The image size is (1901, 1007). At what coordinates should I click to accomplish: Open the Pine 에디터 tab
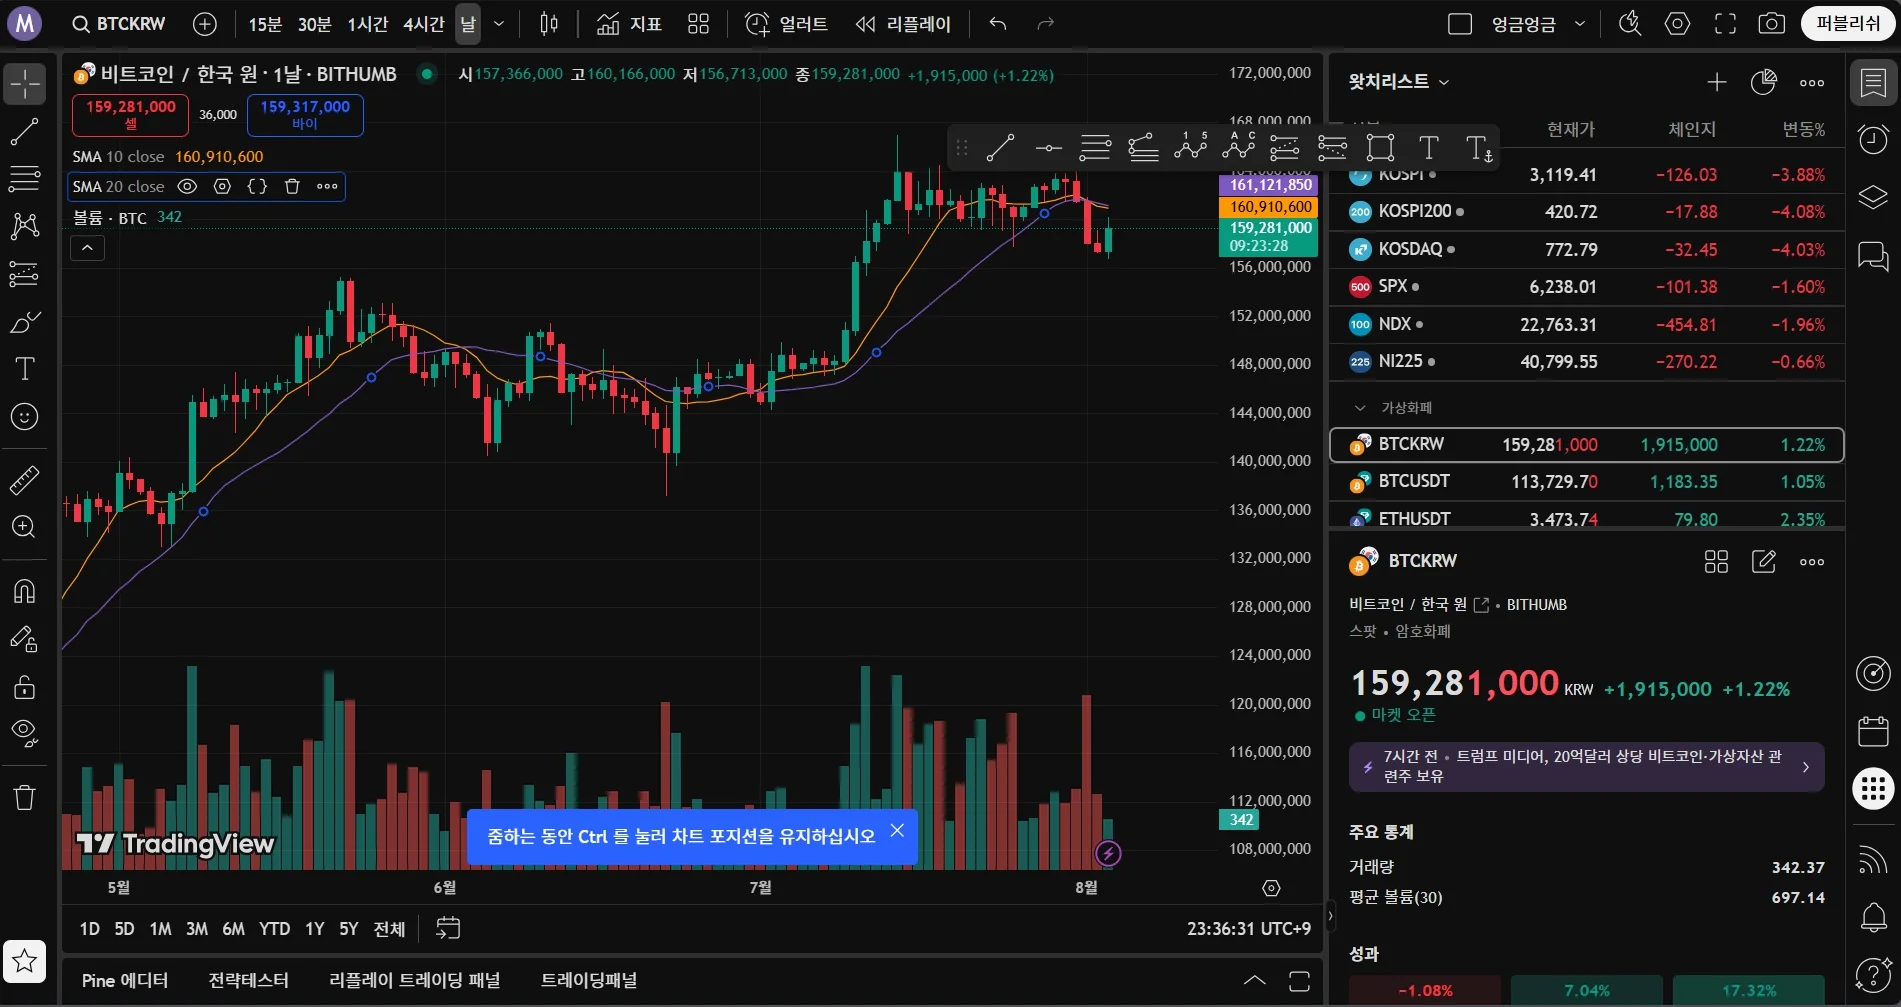click(x=125, y=980)
